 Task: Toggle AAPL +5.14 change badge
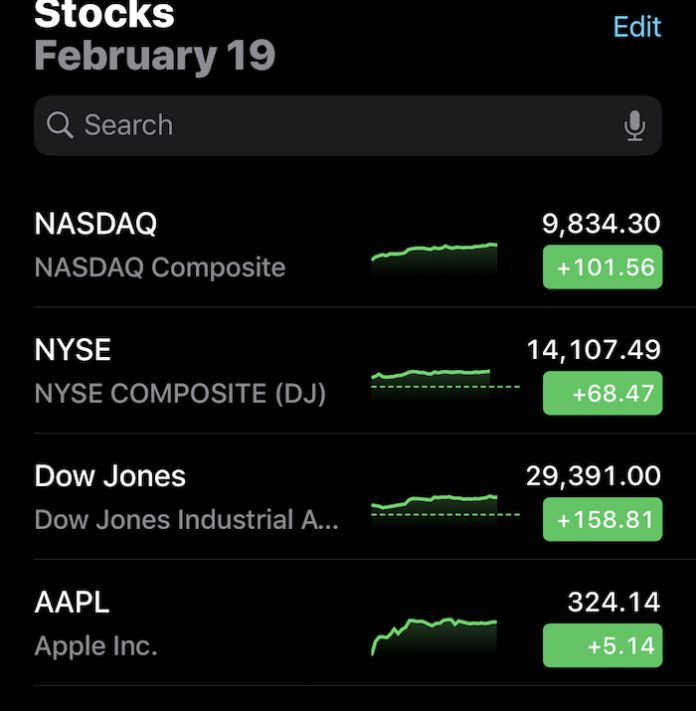tap(603, 645)
